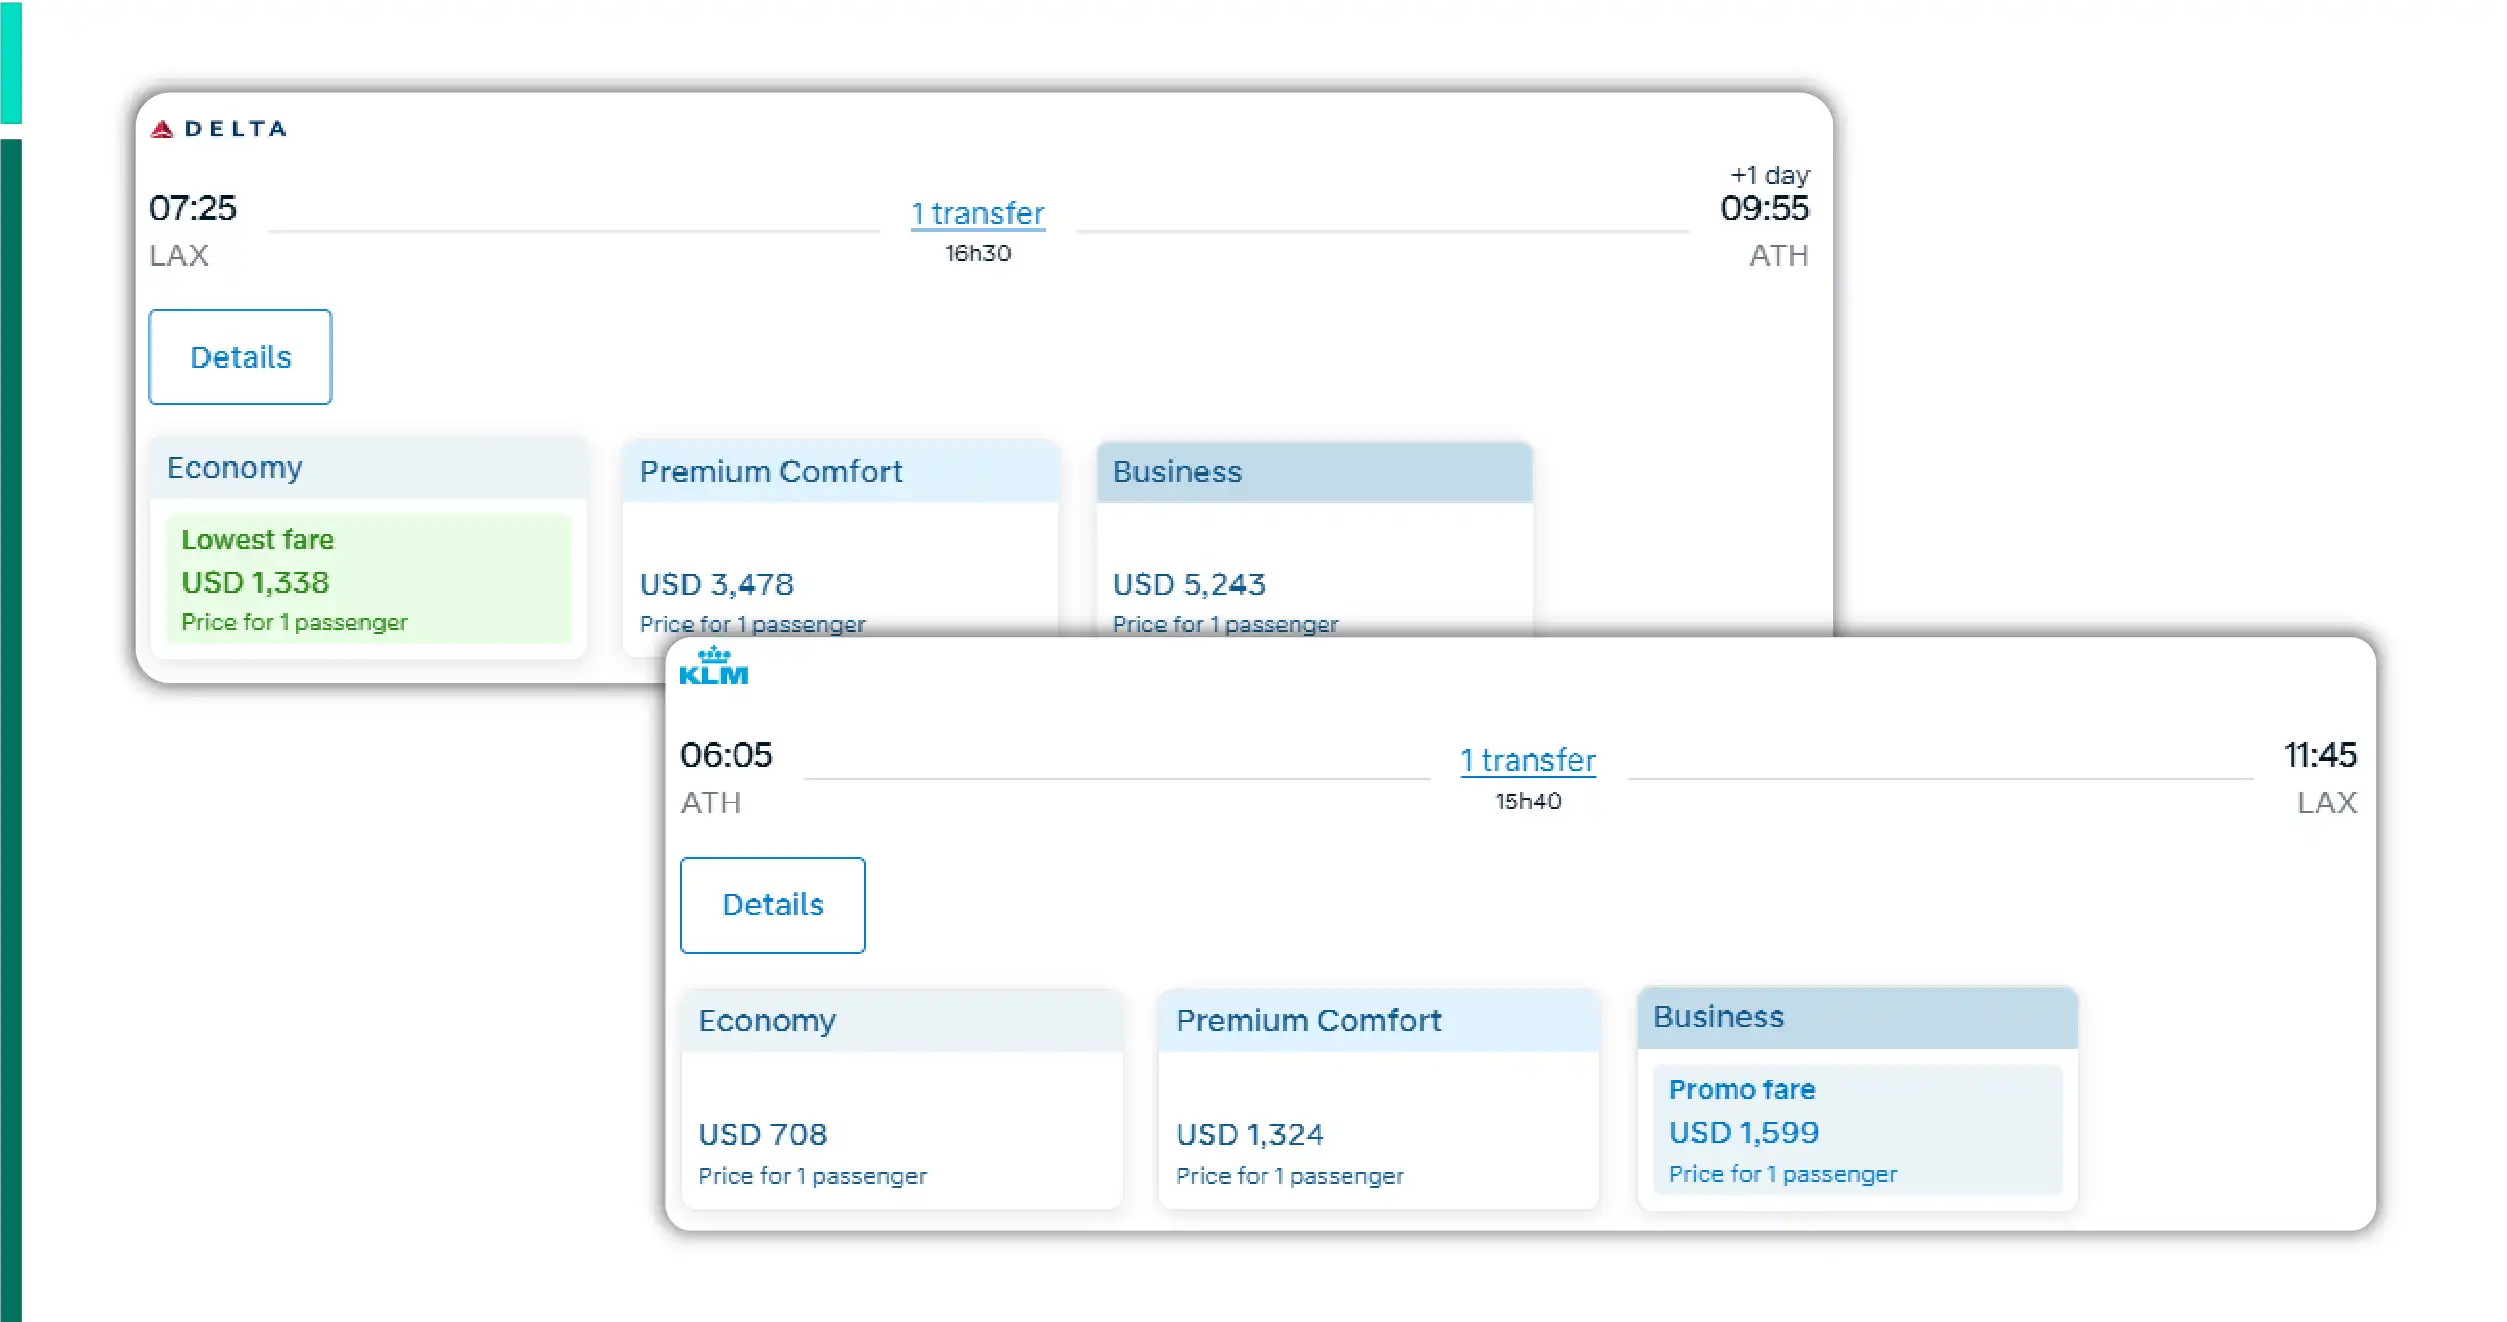This screenshot has height=1322, width=2507.
Task: Select KLM Economy fare USD 708
Action: point(762,1135)
